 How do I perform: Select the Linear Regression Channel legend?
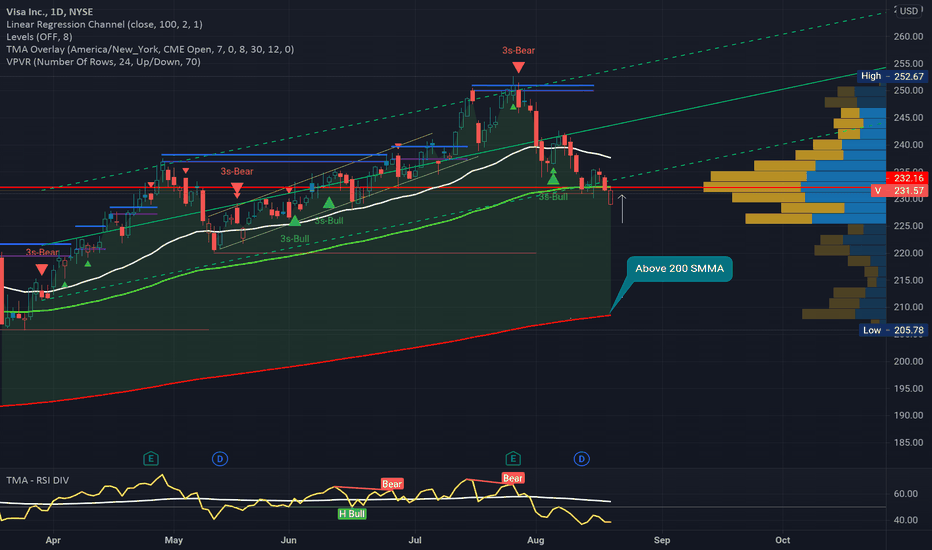click(x=104, y=24)
